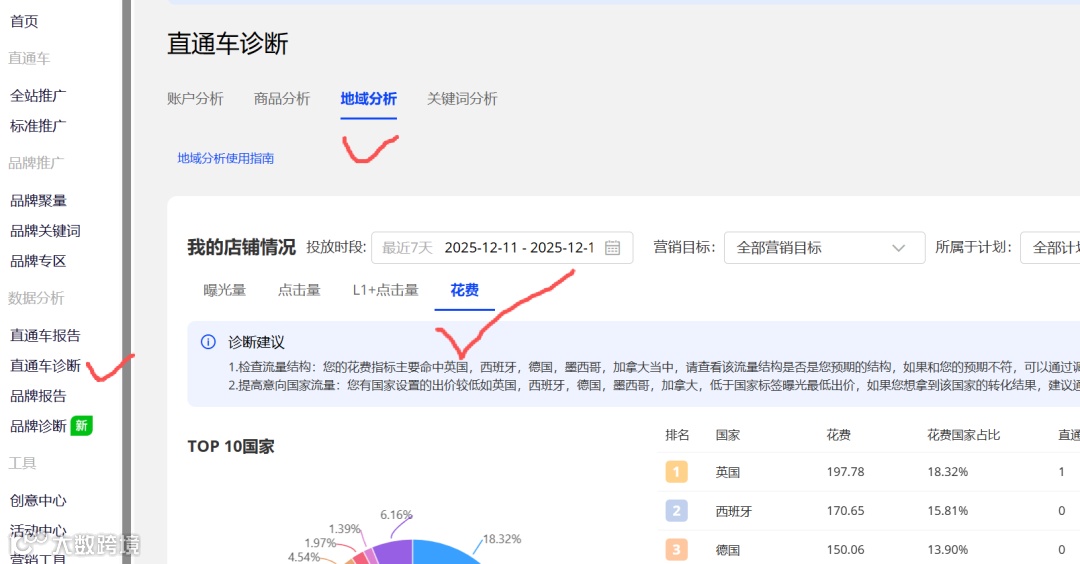Click the date range input 2025-12-11

502,248
